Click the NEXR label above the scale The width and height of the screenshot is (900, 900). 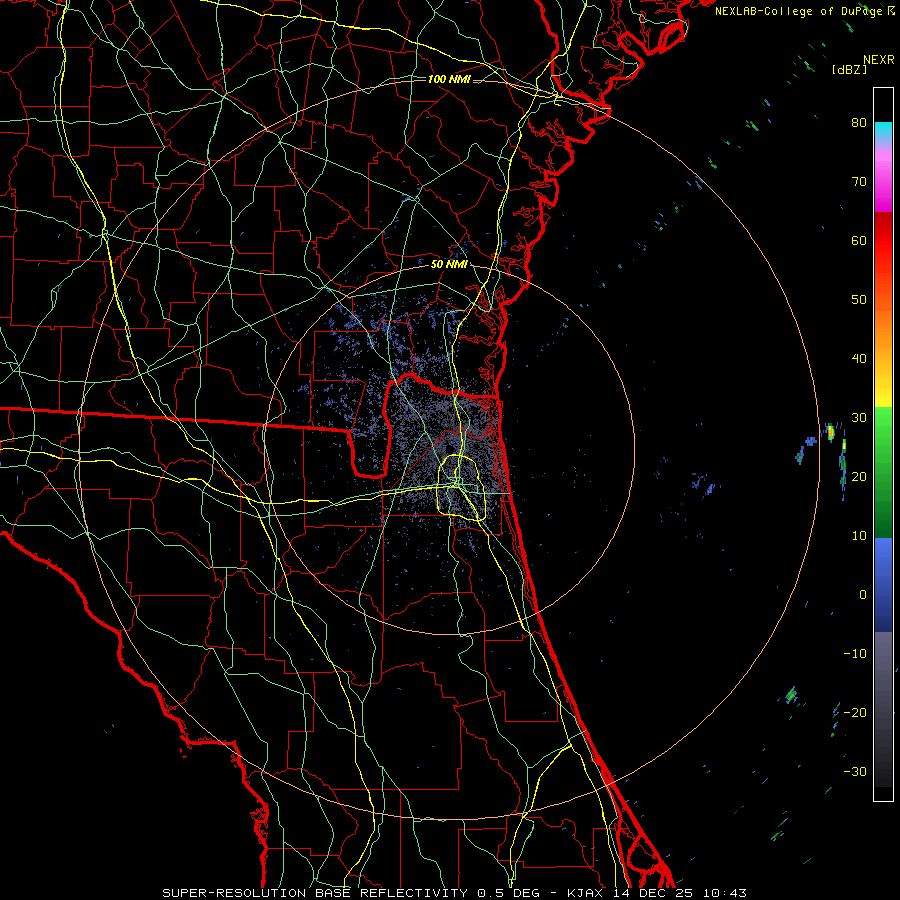click(x=878, y=60)
